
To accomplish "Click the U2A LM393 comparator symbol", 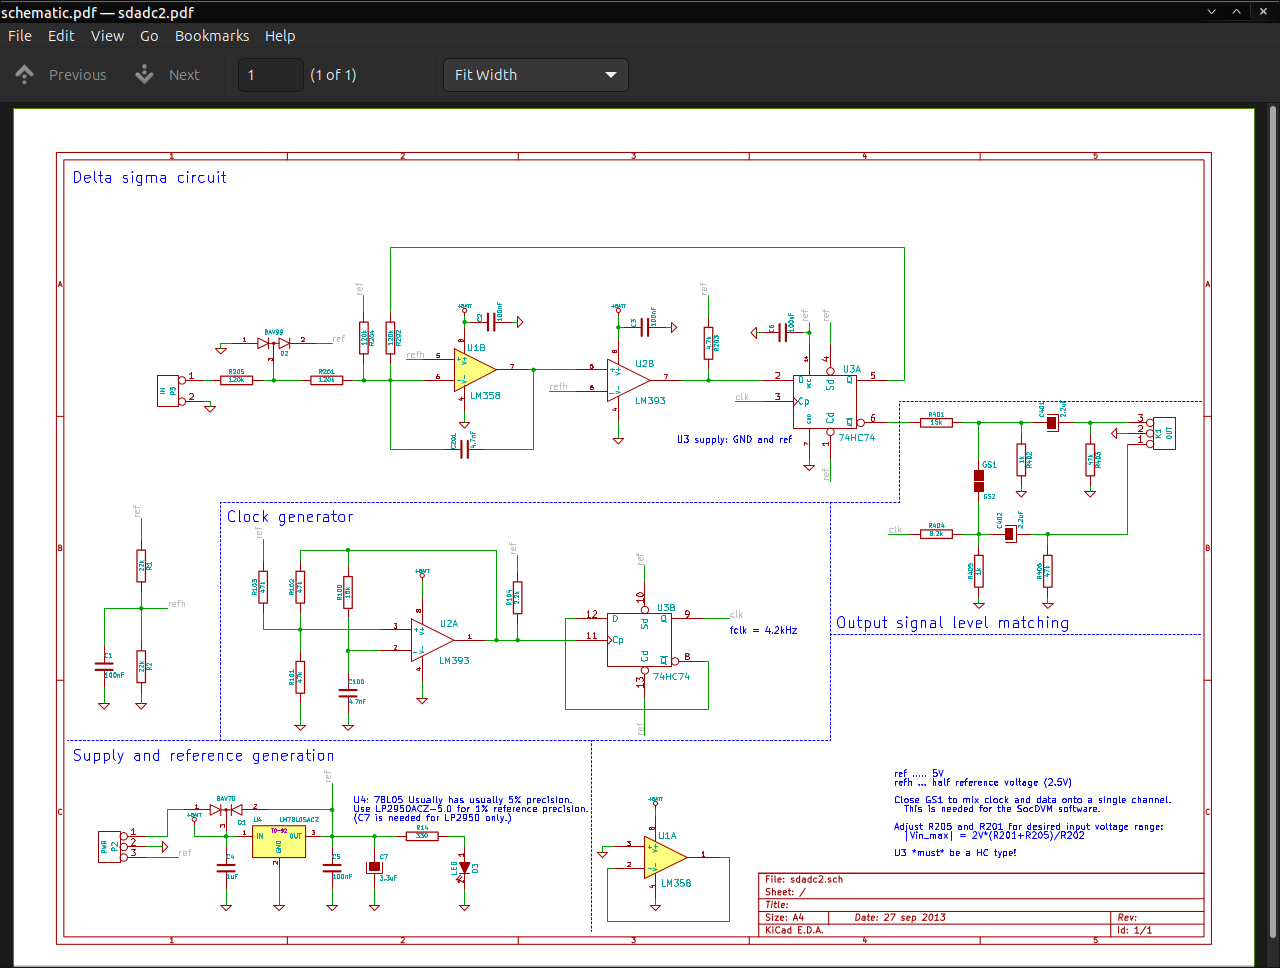I will (x=432, y=640).
